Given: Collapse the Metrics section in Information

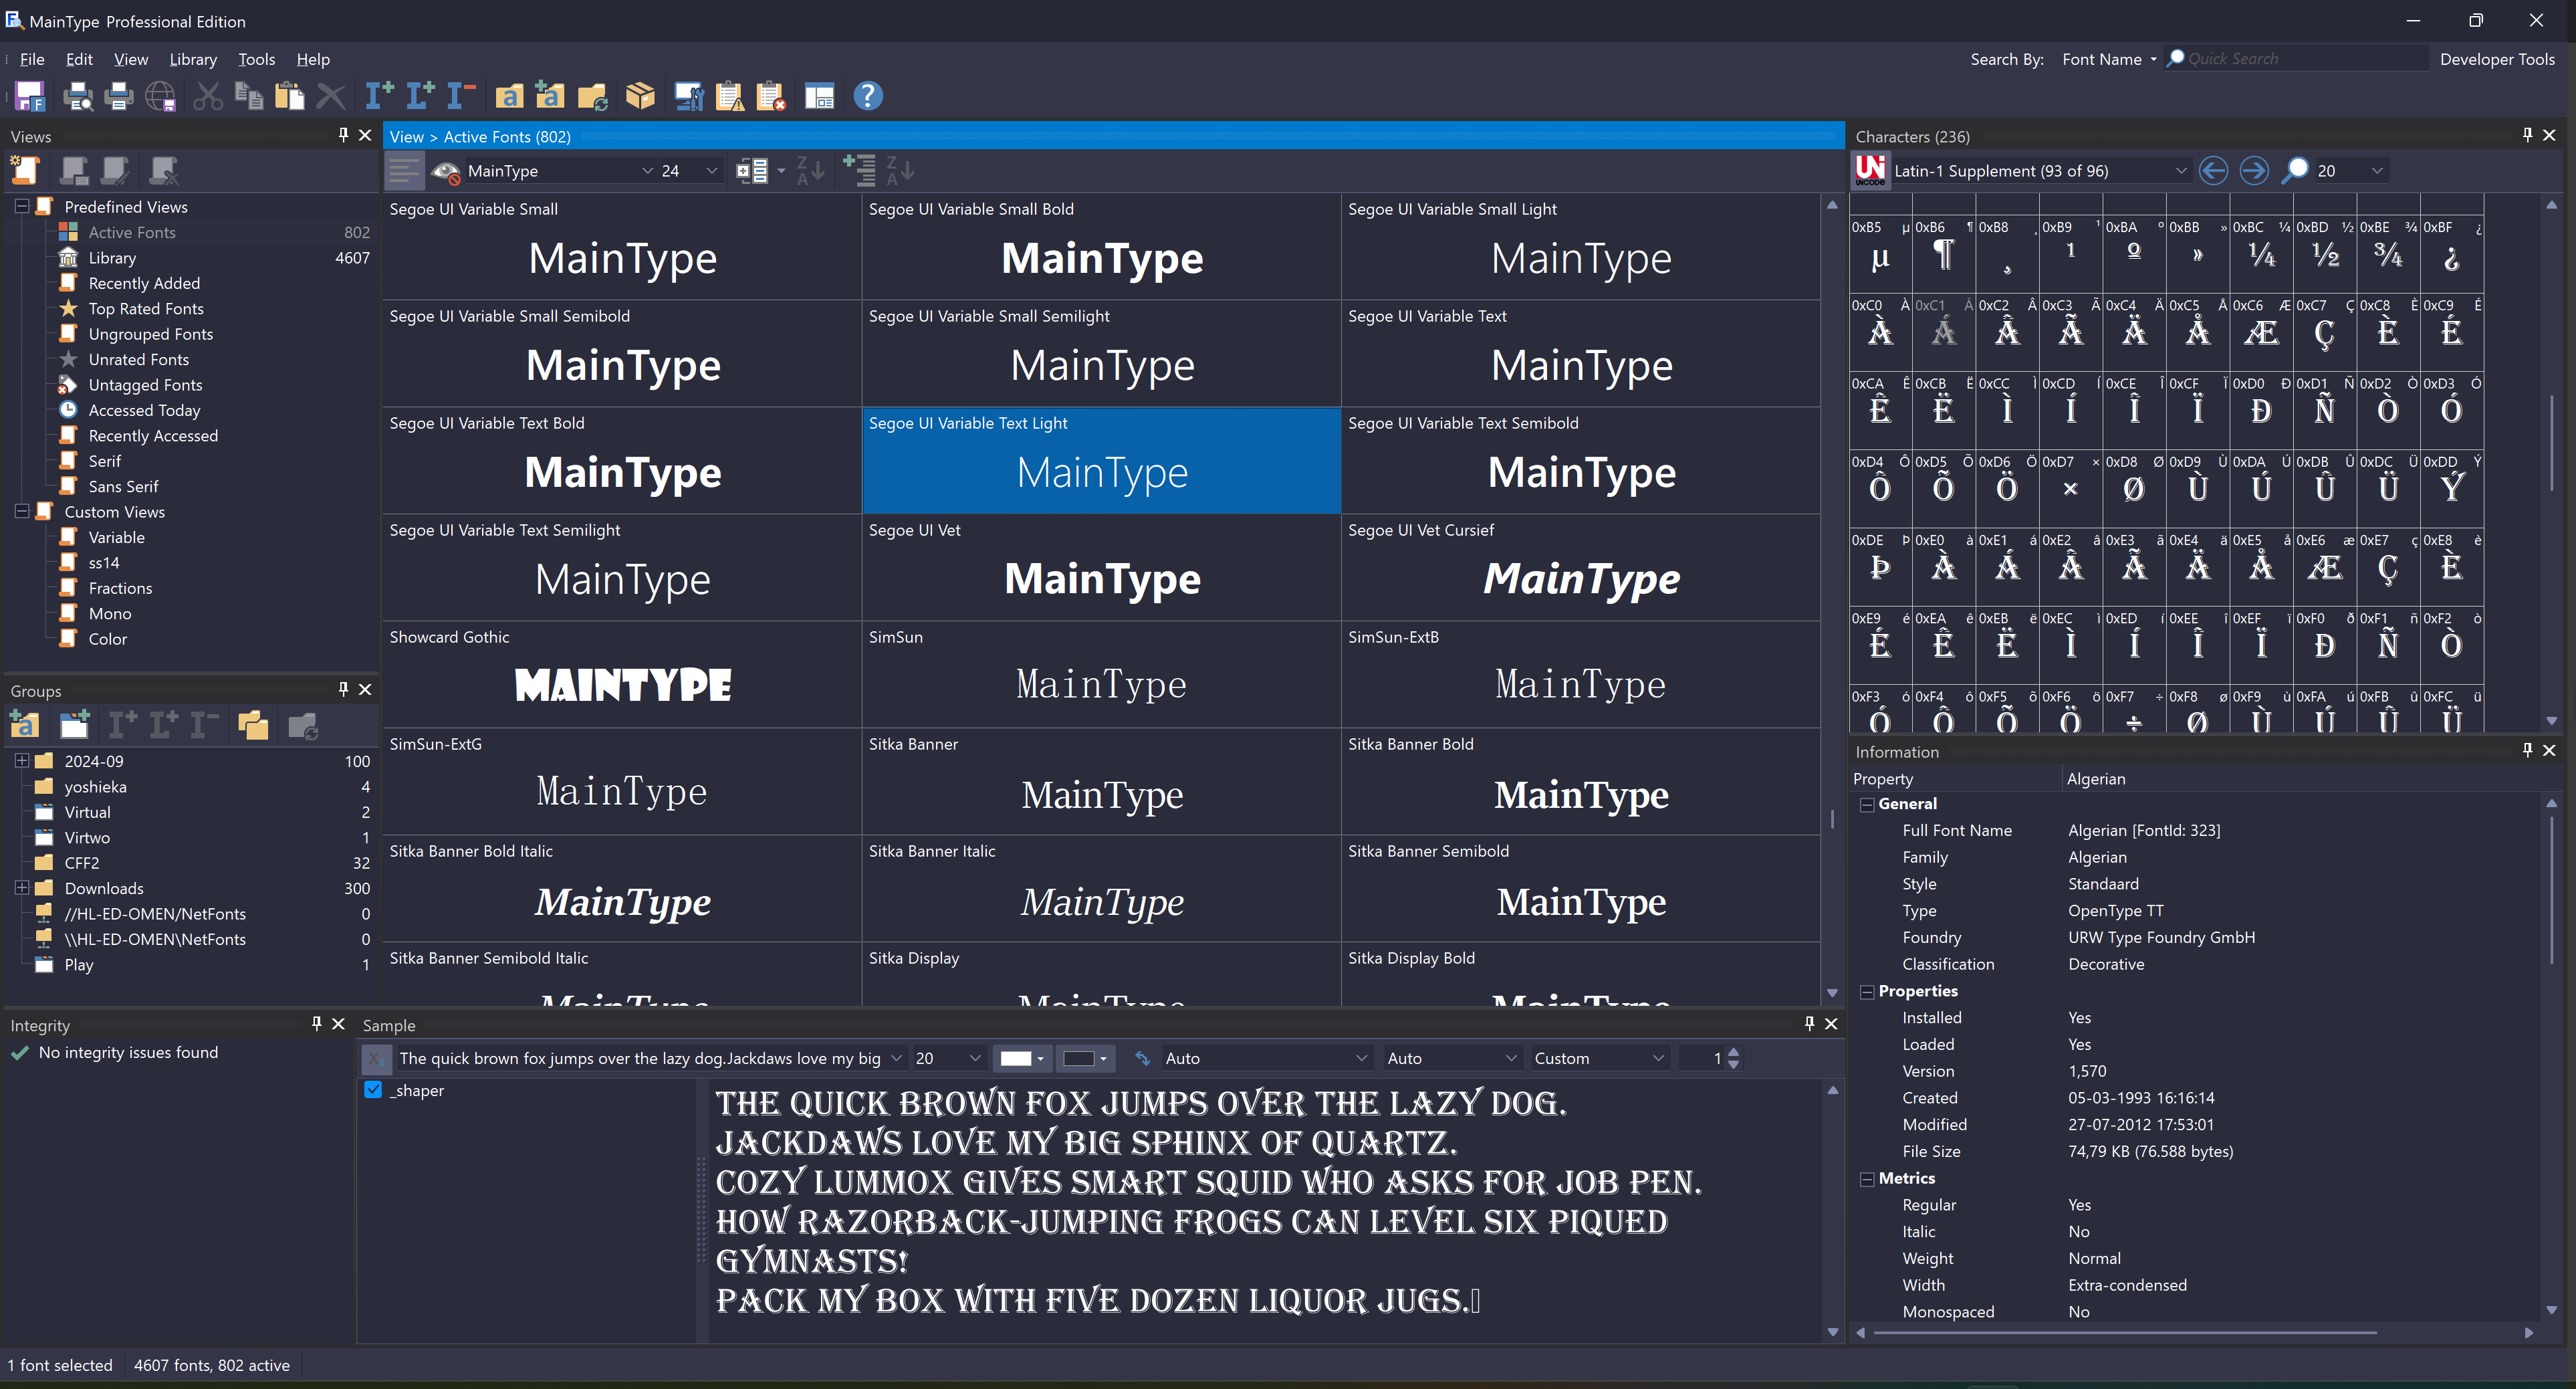Looking at the screenshot, I should [1866, 1179].
